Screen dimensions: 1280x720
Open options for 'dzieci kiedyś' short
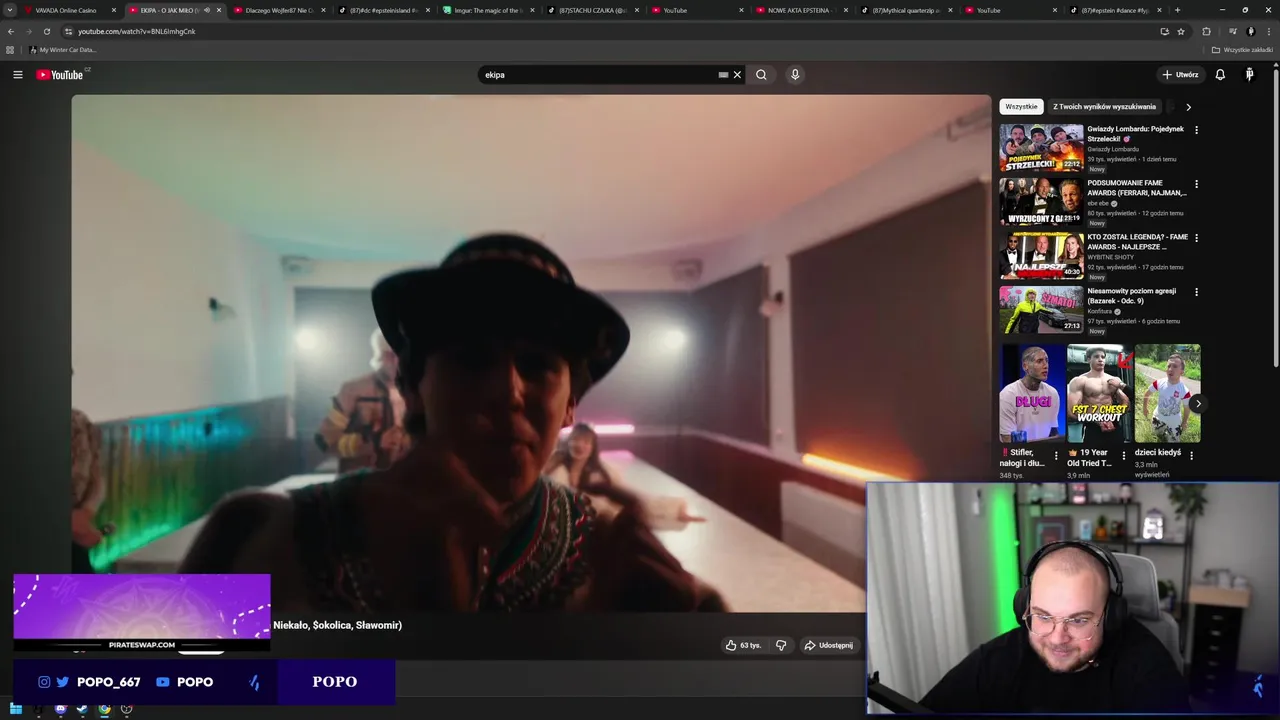click(1191, 455)
